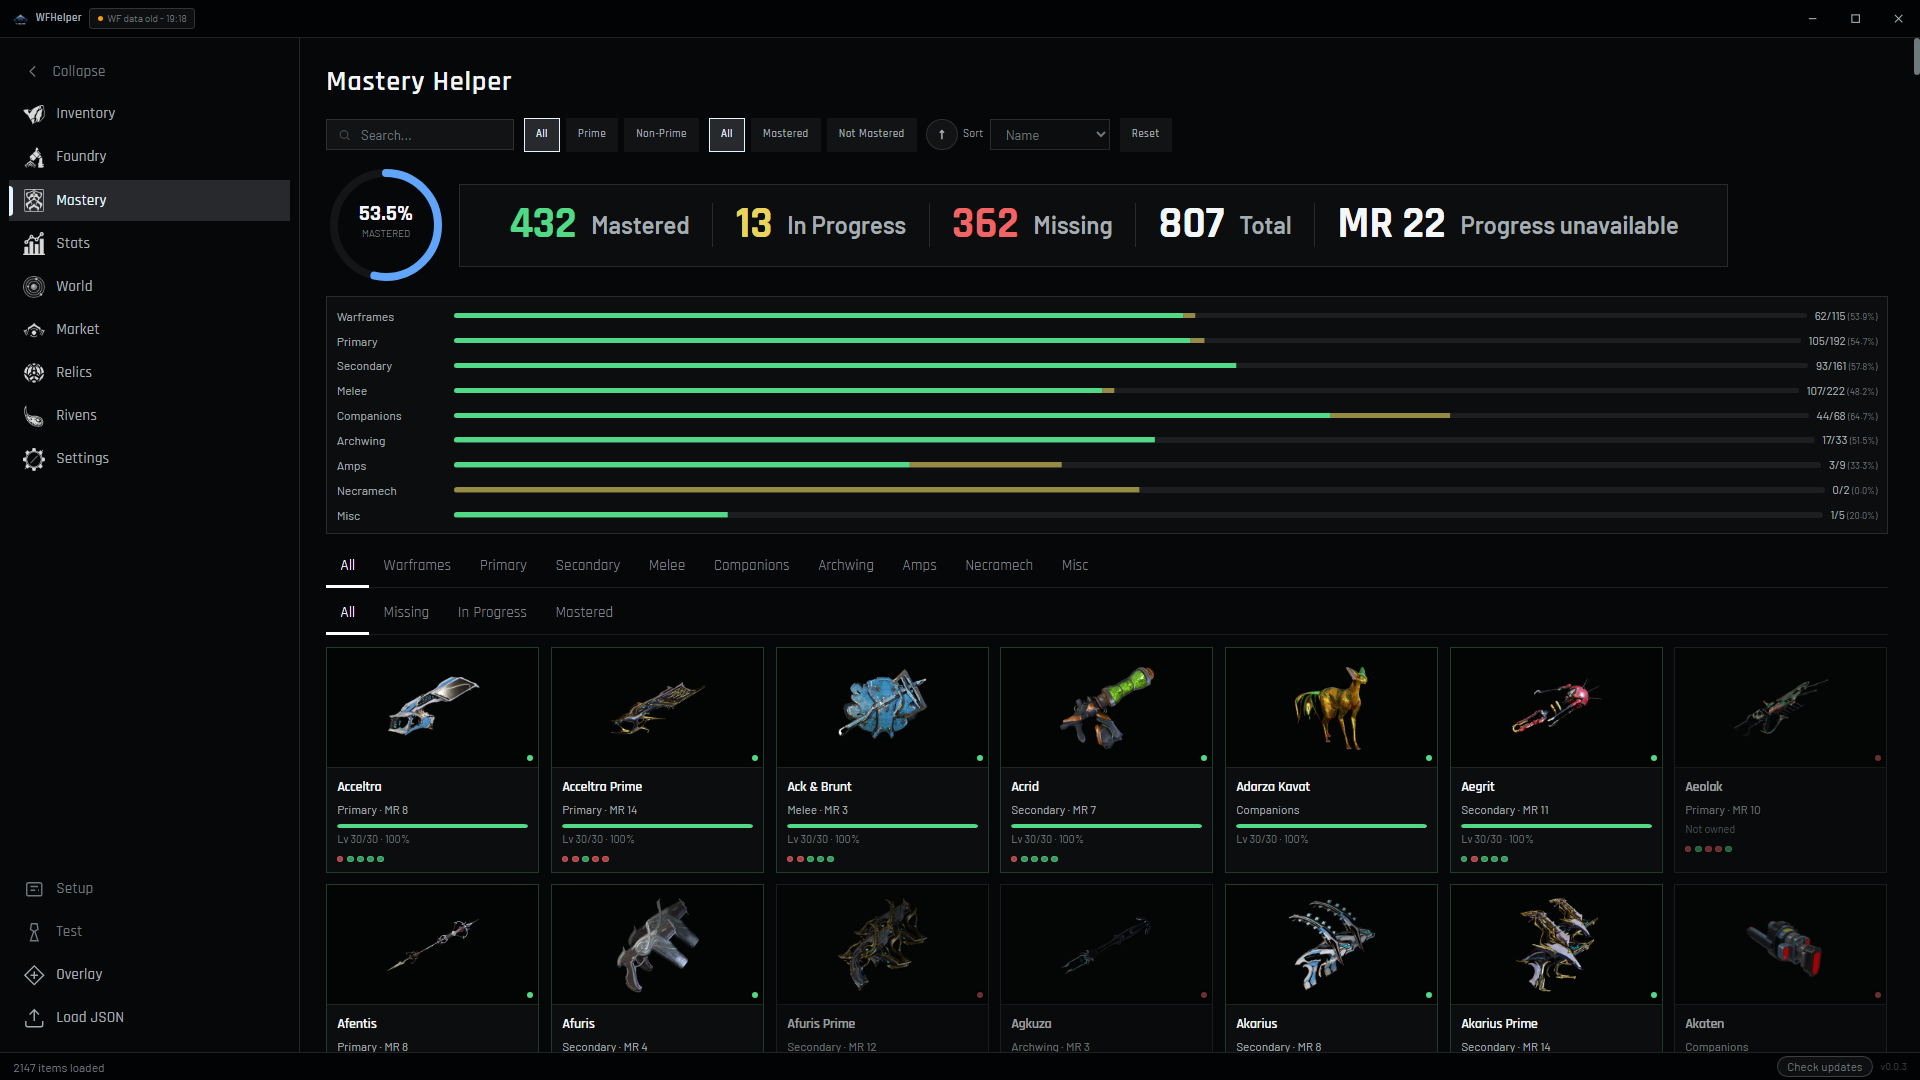The height and width of the screenshot is (1080, 1920).
Task: Open the Adarza Kavat companion card
Action: point(1331,760)
